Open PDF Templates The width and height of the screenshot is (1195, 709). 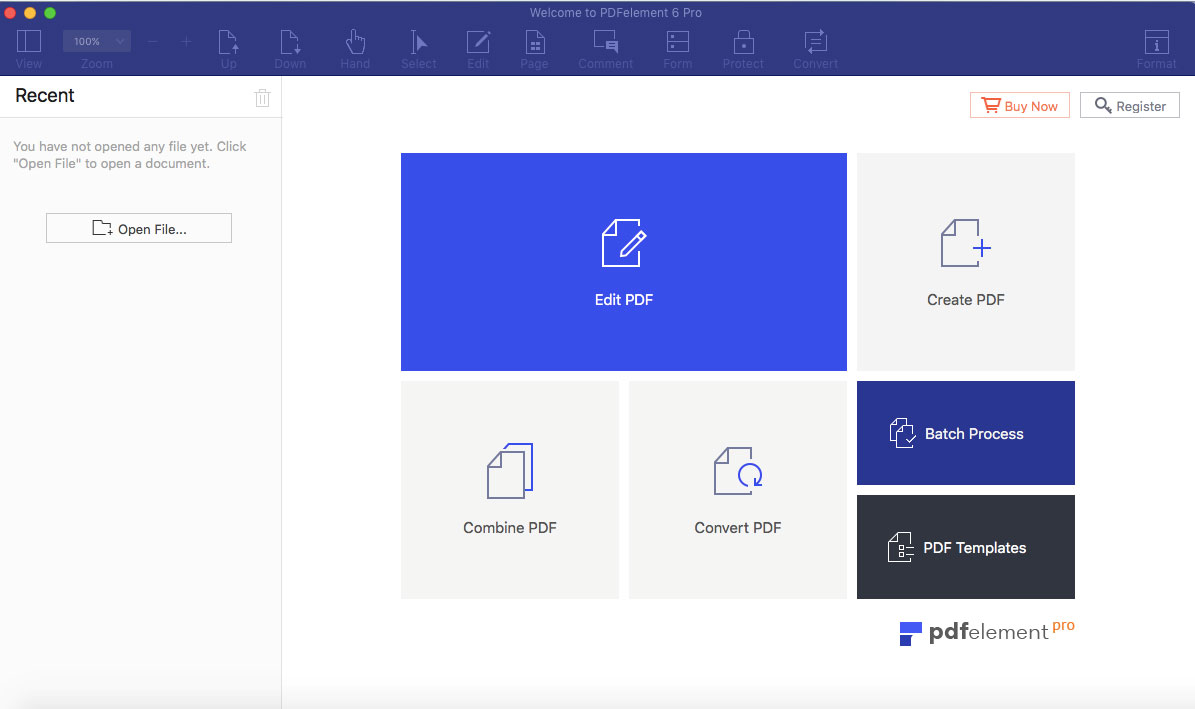pyautogui.click(x=964, y=547)
